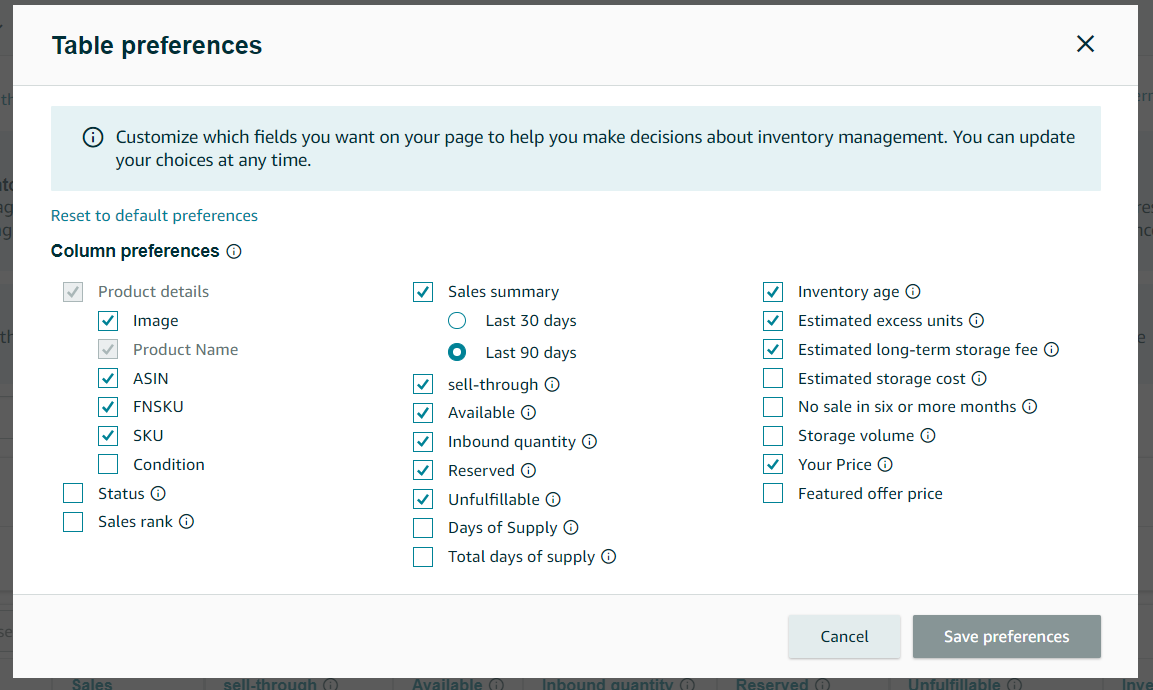
Task: Select the Last 30 days radio button
Action: coord(456,321)
